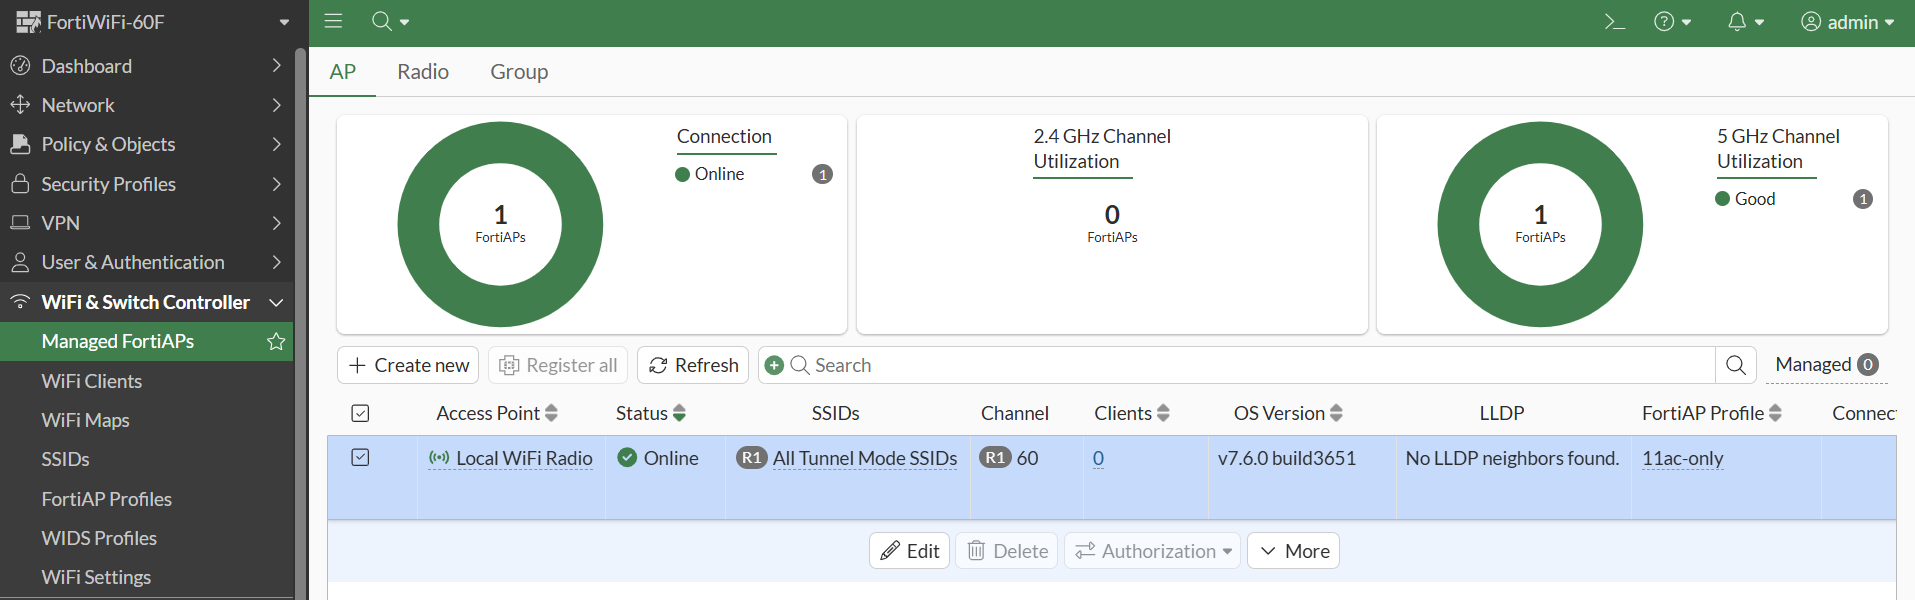Expand the admin user menu
Image resolution: width=1915 pixels, height=600 pixels.
click(x=1847, y=22)
